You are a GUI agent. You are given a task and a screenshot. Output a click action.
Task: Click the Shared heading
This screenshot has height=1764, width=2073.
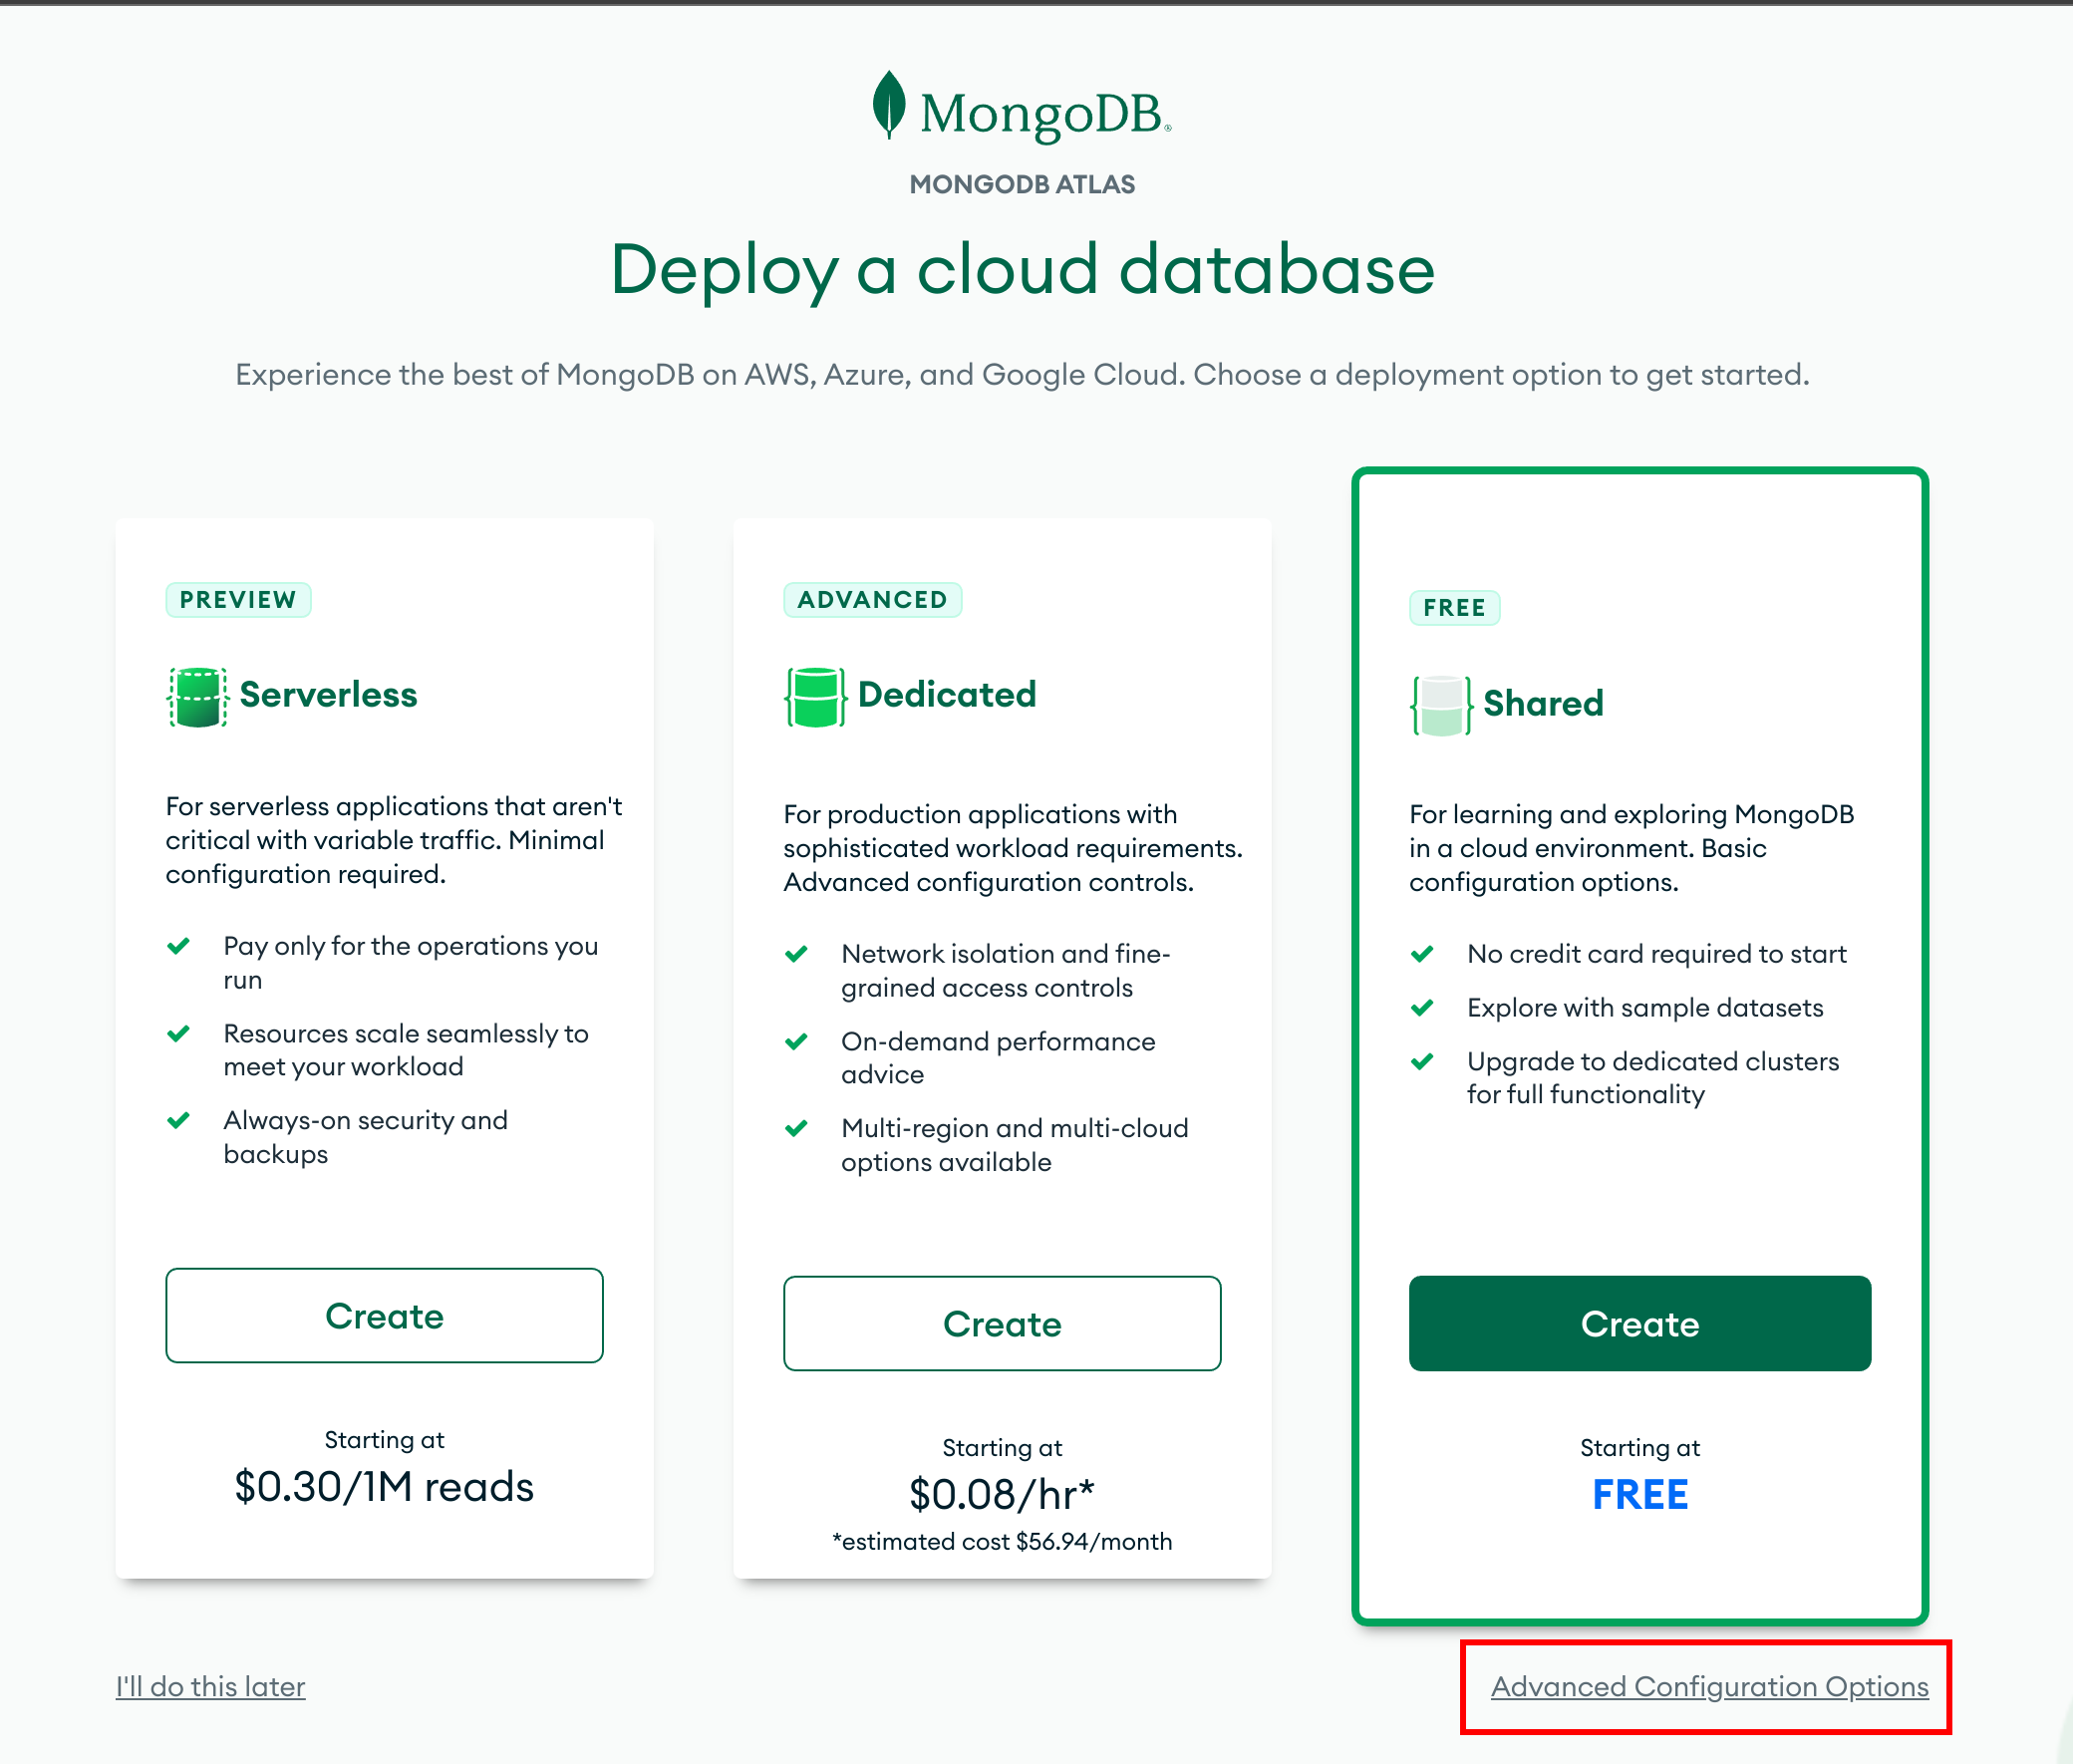[1543, 704]
